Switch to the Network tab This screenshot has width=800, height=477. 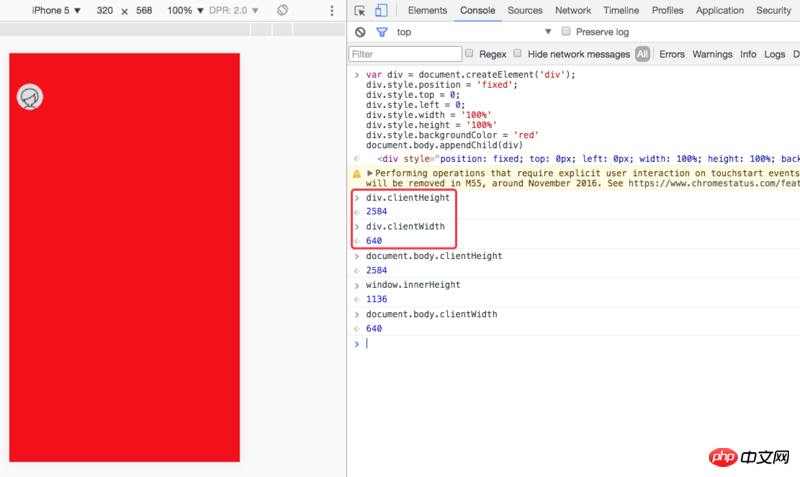573,10
